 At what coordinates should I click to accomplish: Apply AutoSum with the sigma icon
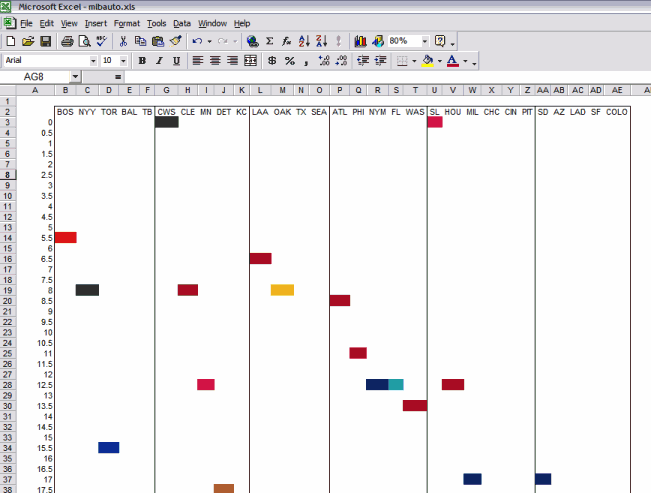(270, 41)
